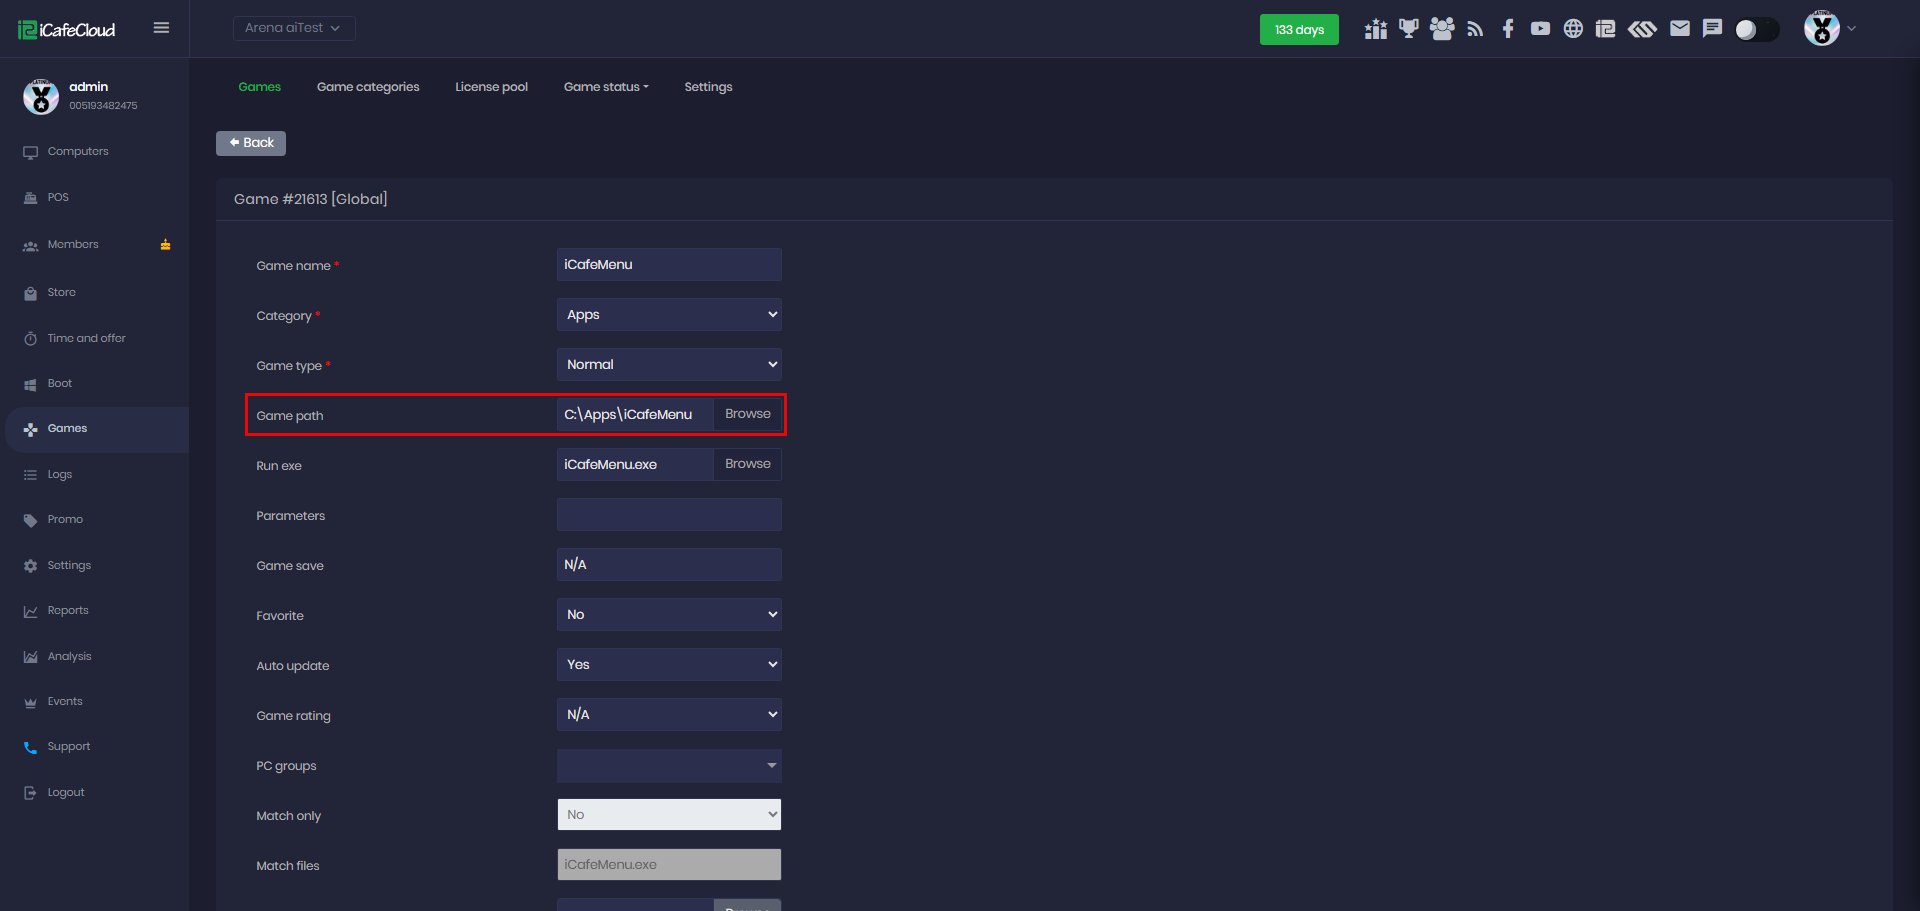The height and width of the screenshot is (911, 1920).
Task: Click the Match files field
Action: pos(669,865)
